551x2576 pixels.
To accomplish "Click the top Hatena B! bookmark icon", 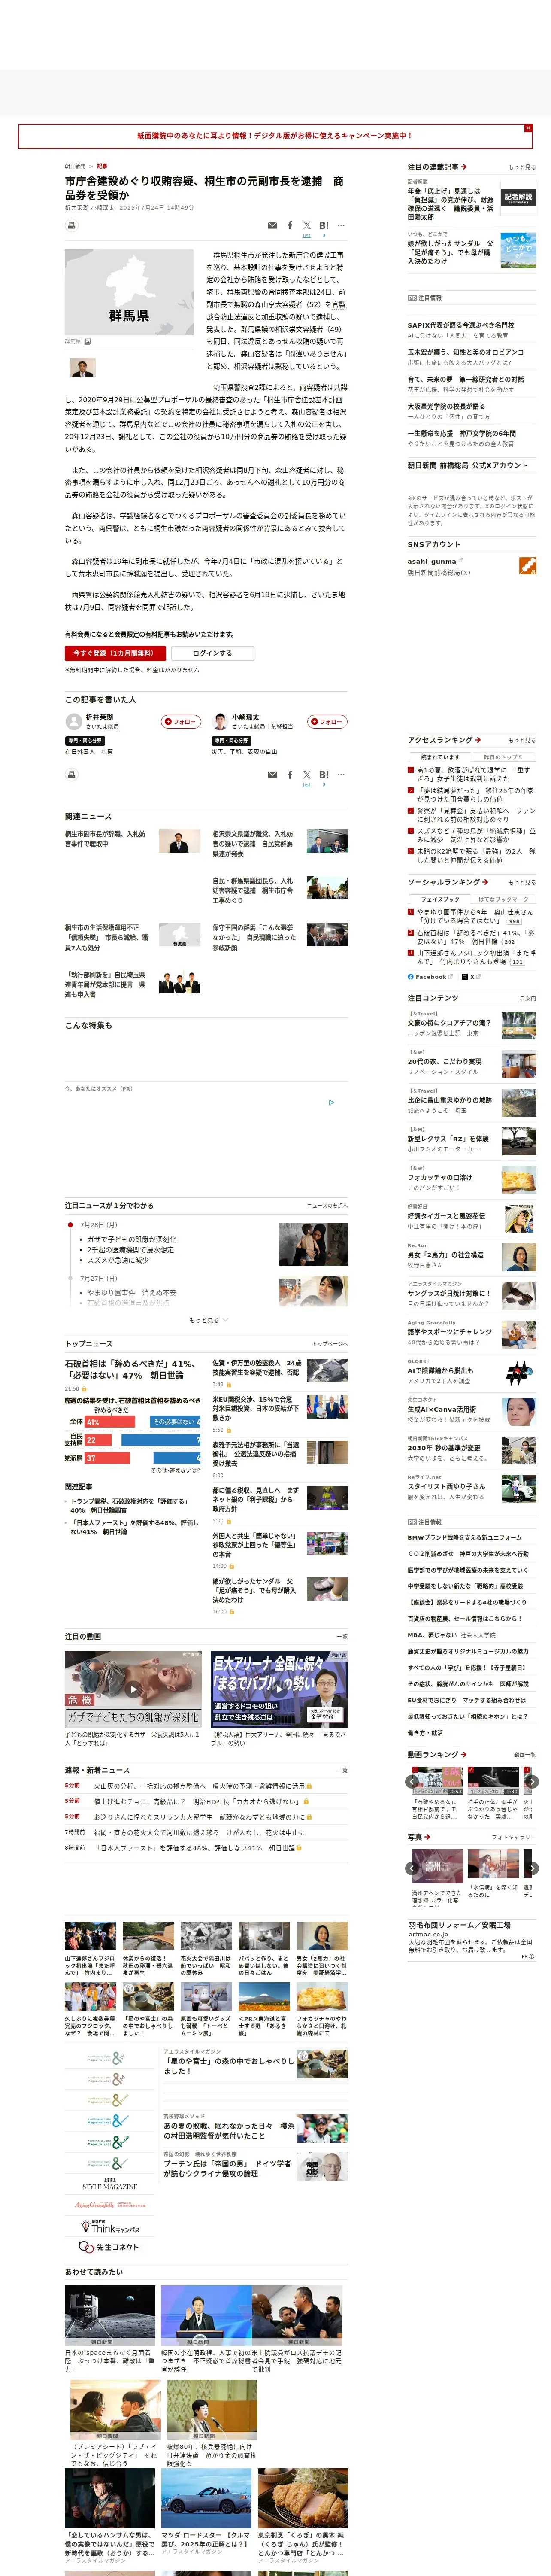I will point(324,225).
